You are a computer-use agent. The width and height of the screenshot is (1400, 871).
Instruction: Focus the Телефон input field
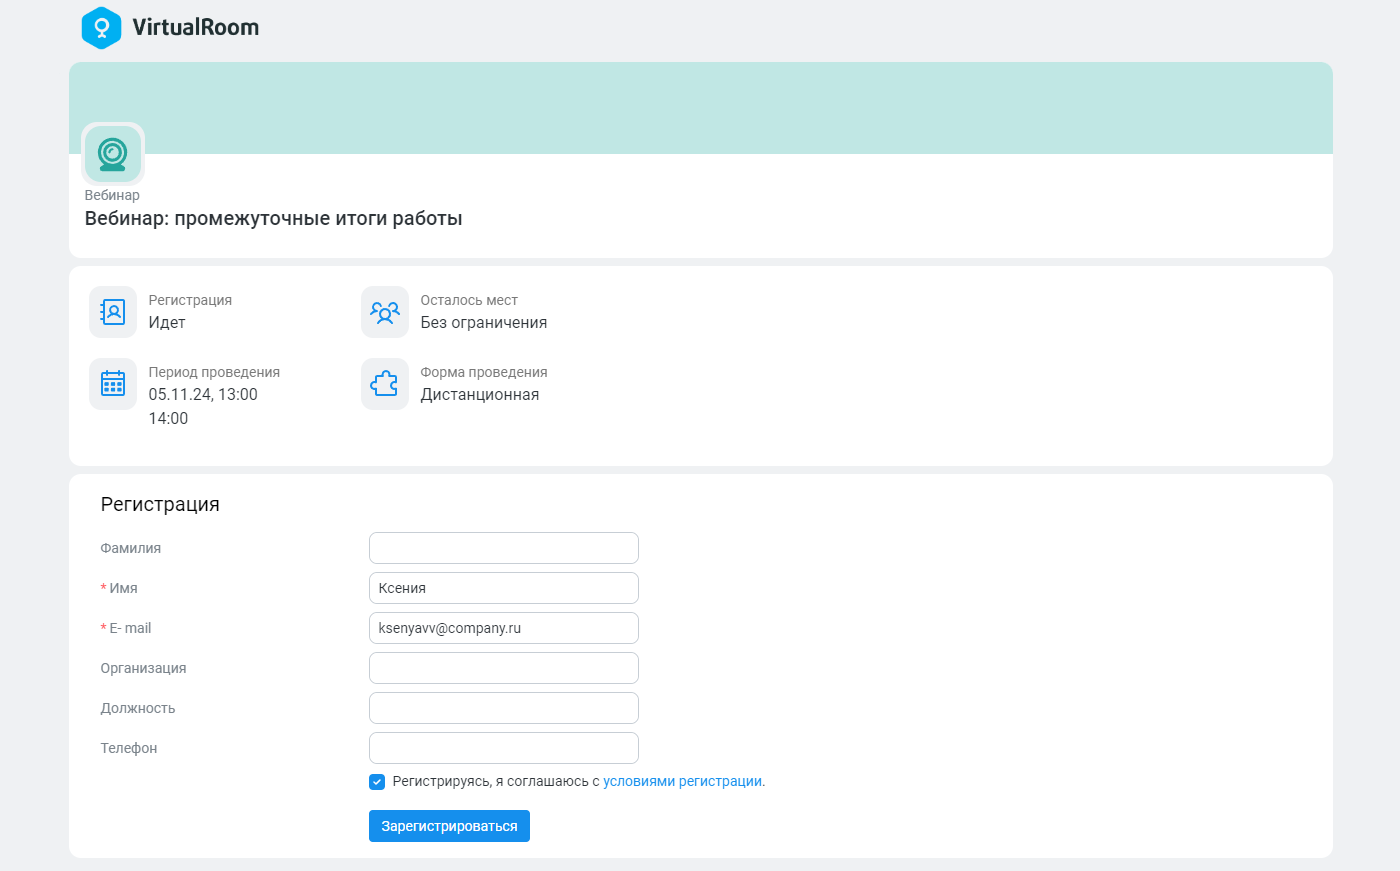(504, 748)
